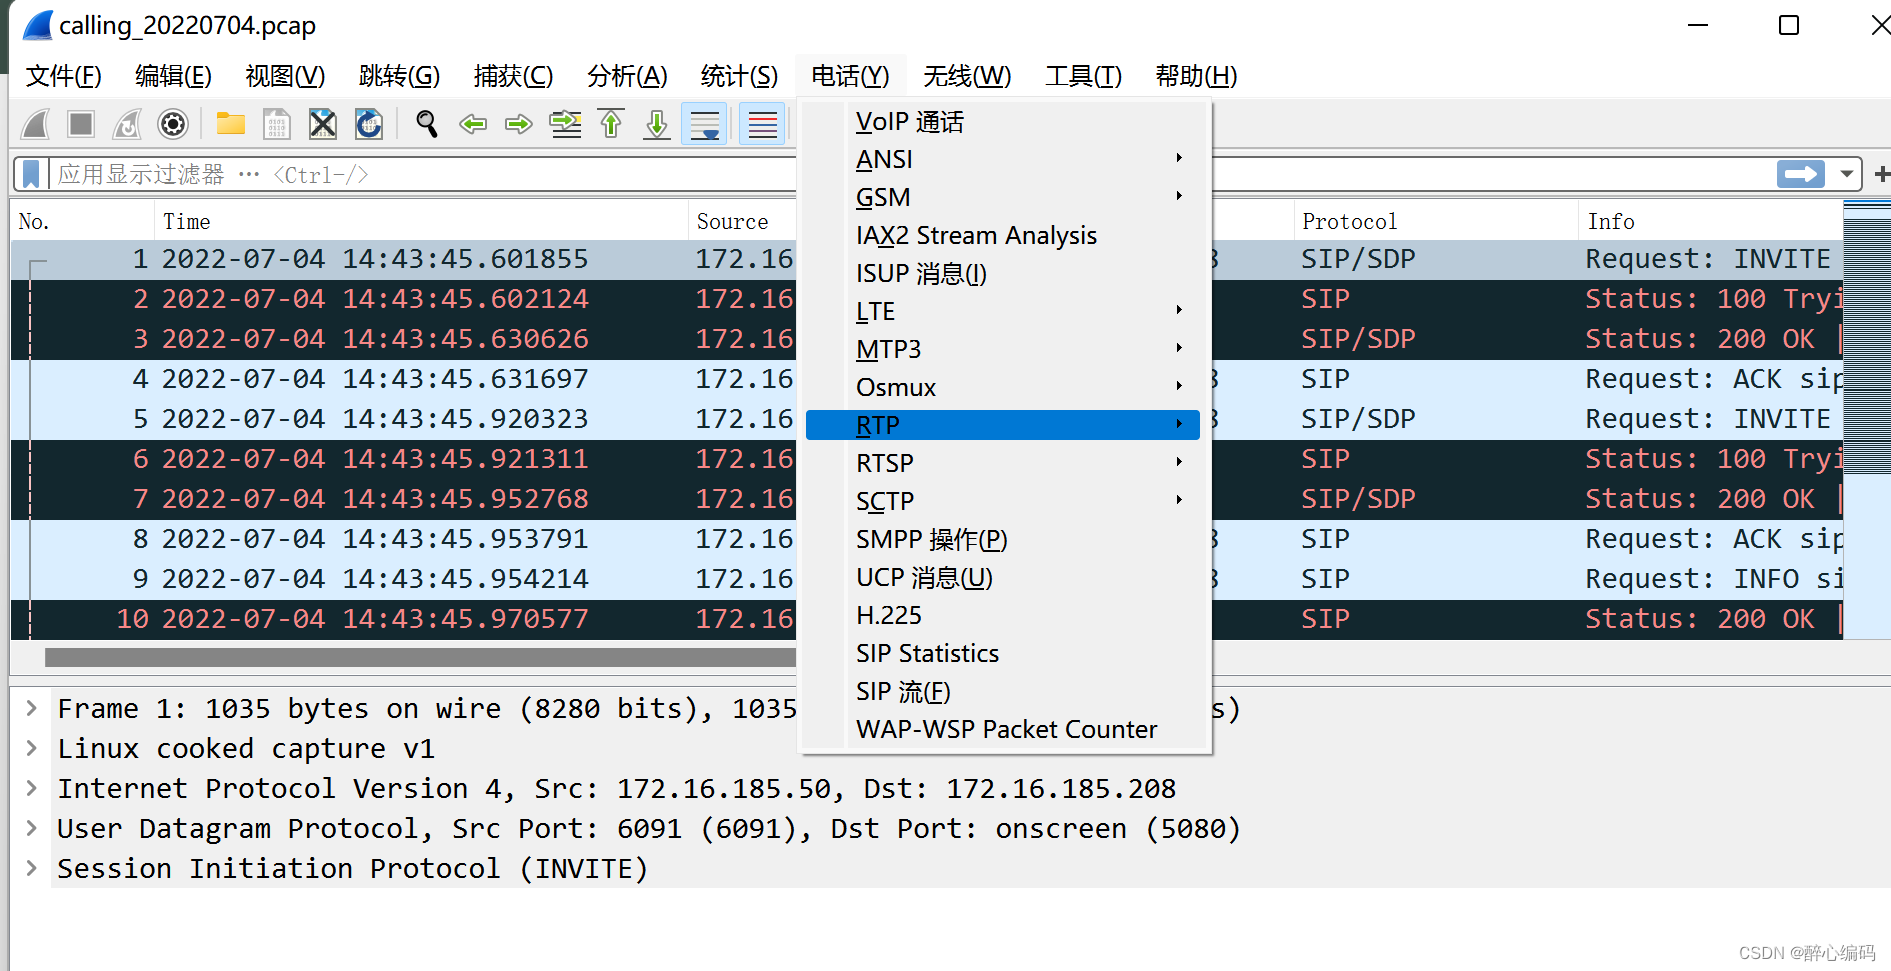Expand the MTP3 submenu
Viewport: 1891px width, 971px height.
[1003, 350]
